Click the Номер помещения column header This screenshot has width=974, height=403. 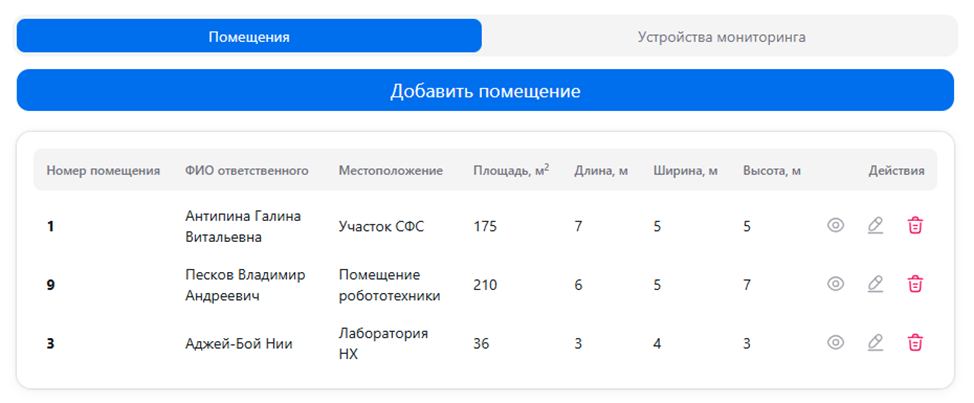click(x=103, y=171)
